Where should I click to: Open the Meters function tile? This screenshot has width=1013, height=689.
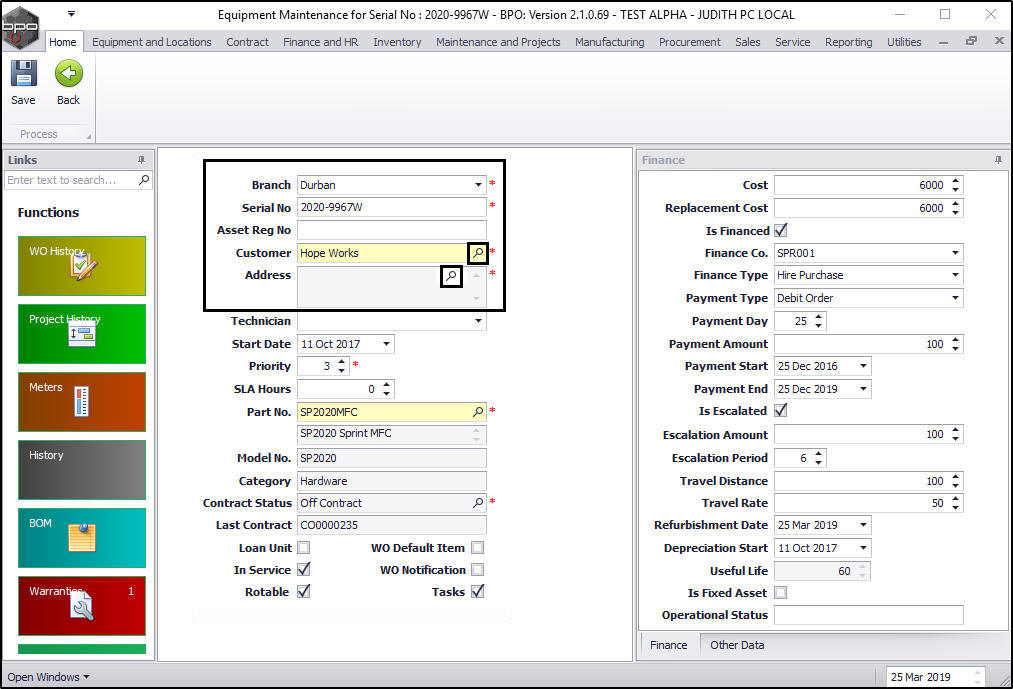point(81,401)
